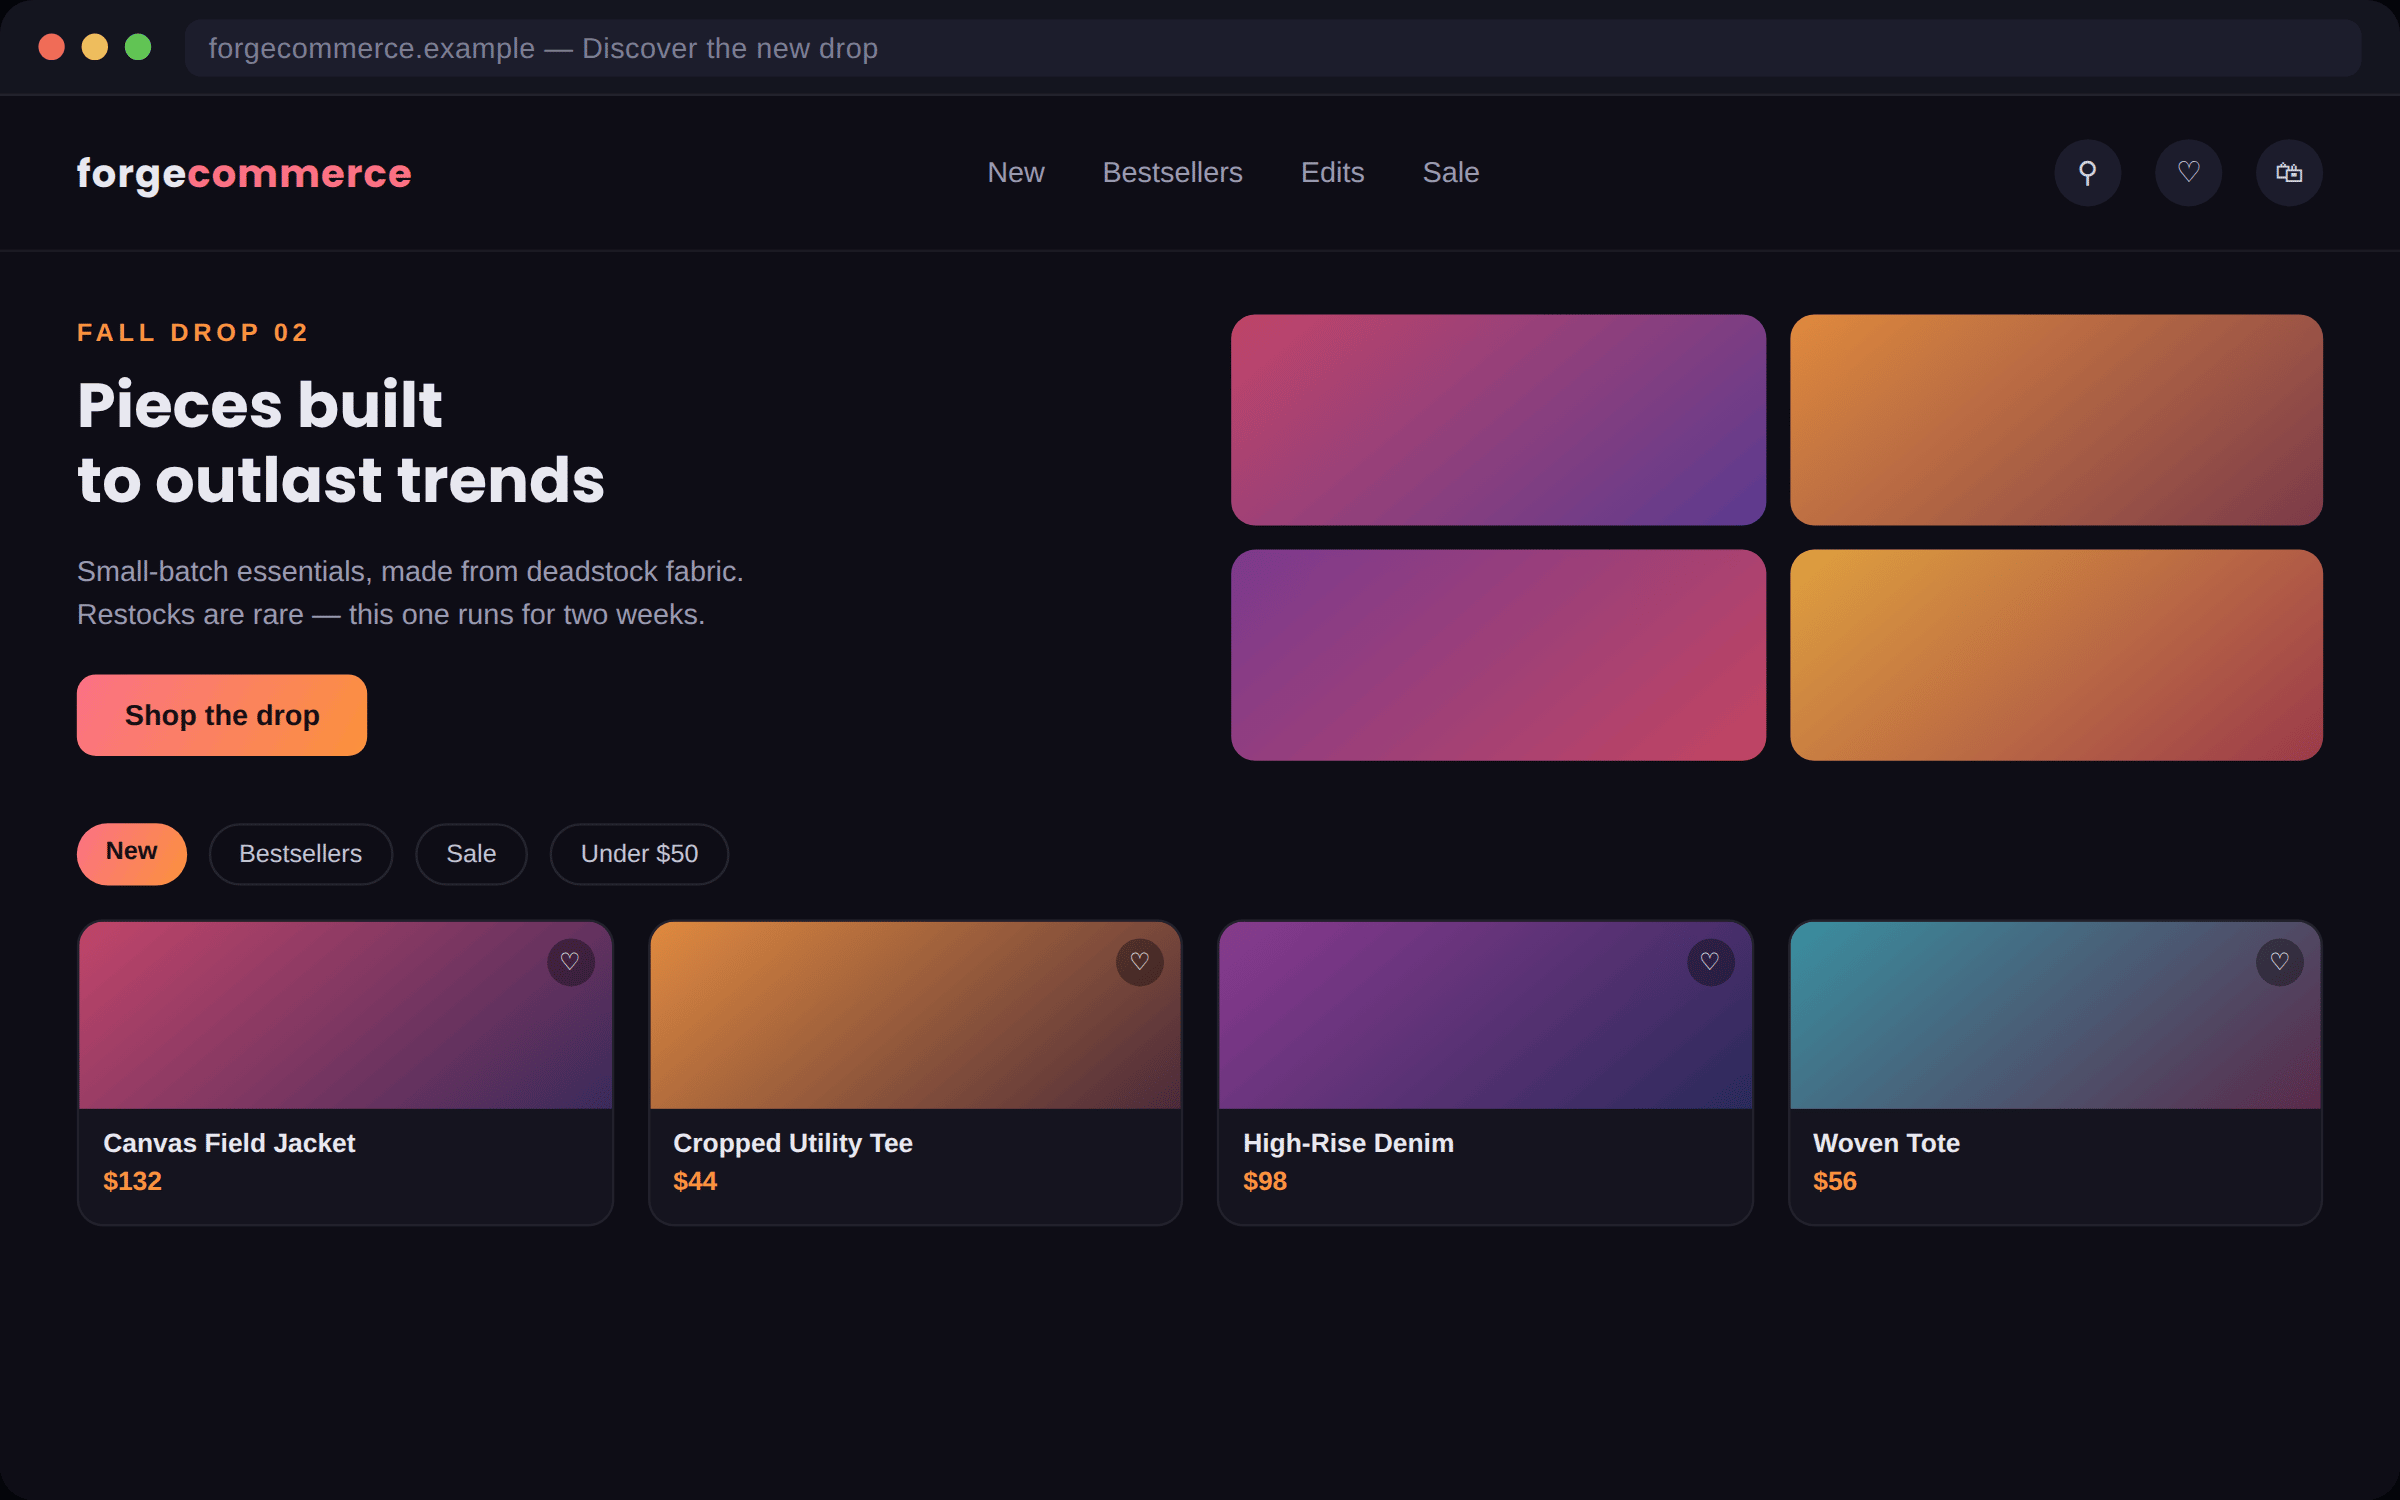The width and height of the screenshot is (2400, 1500).
Task: Open the purple-to-pink hero tile, bottom row
Action: click(1498, 655)
